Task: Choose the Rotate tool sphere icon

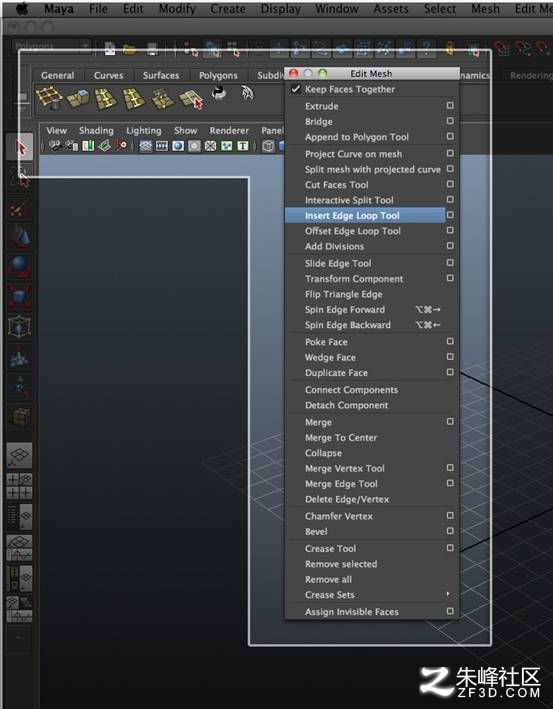Action: click(x=19, y=266)
